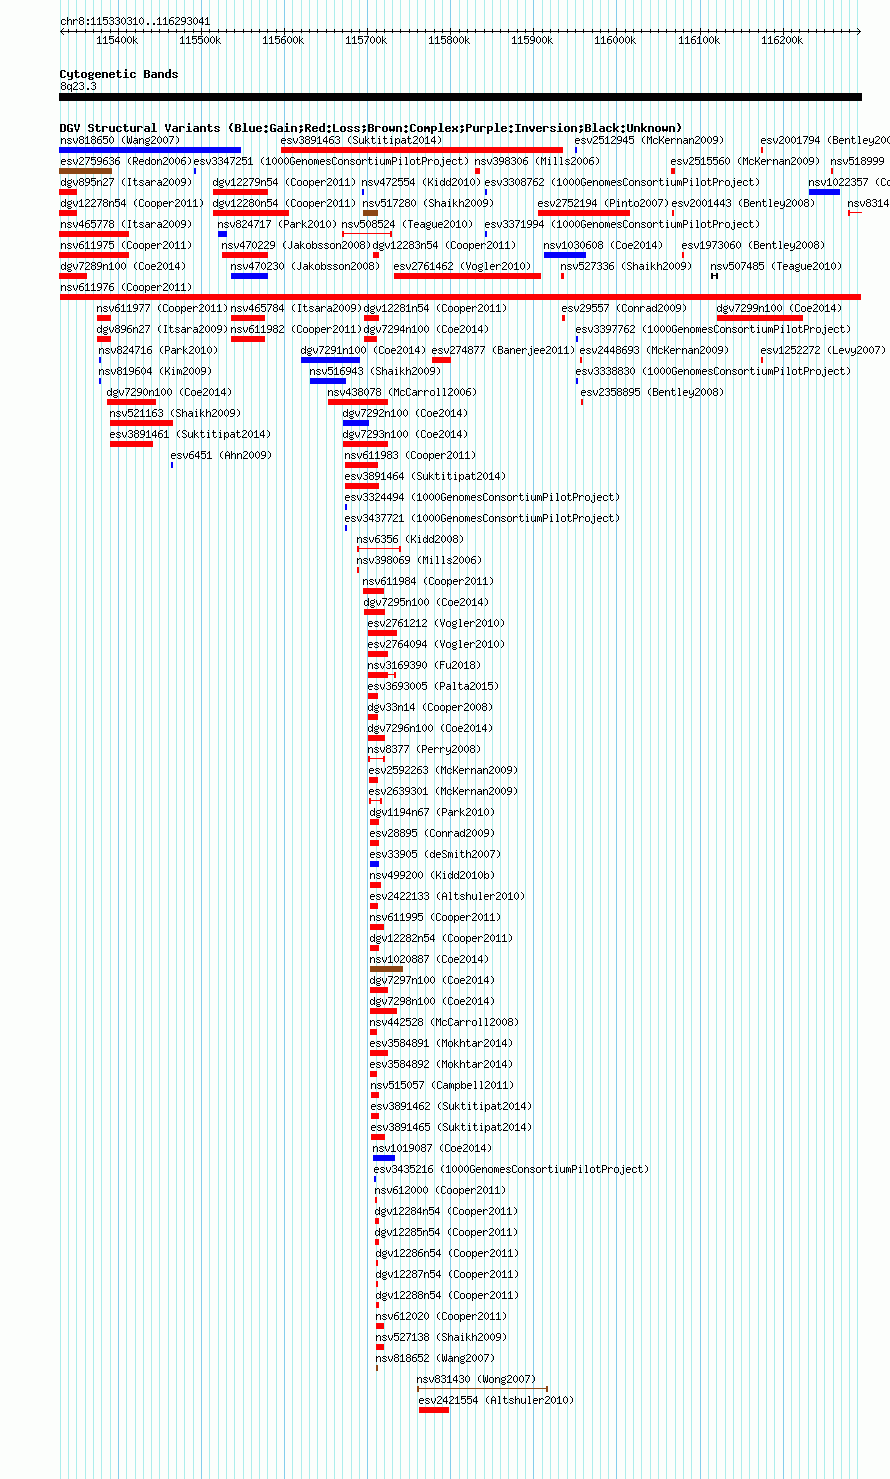Viewport: 890px width, 1479px height.
Task: Open variant esv3891463 (Suktitipat2014)
Action: (361, 140)
